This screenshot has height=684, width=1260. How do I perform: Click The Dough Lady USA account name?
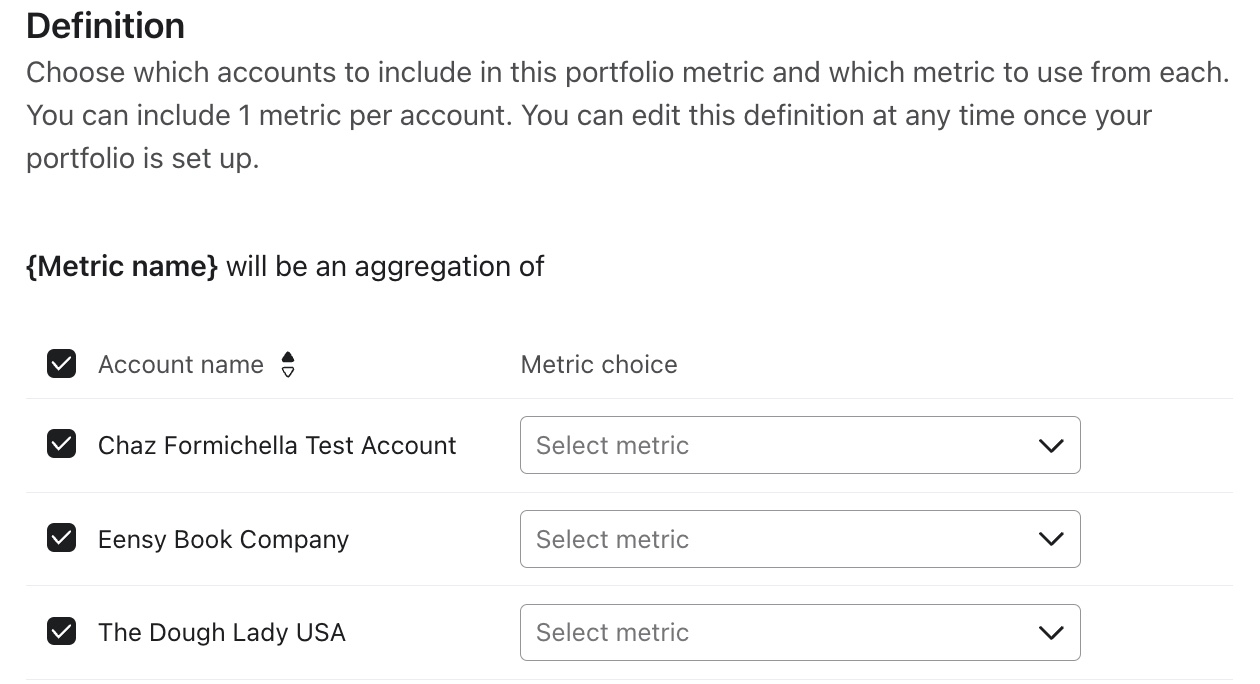point(221,633)
